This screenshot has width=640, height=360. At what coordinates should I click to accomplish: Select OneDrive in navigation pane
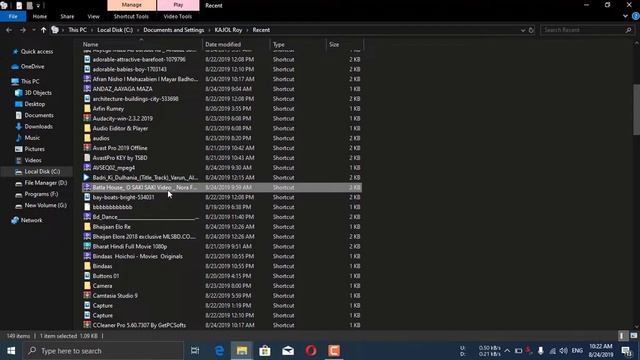click(32, 67)
